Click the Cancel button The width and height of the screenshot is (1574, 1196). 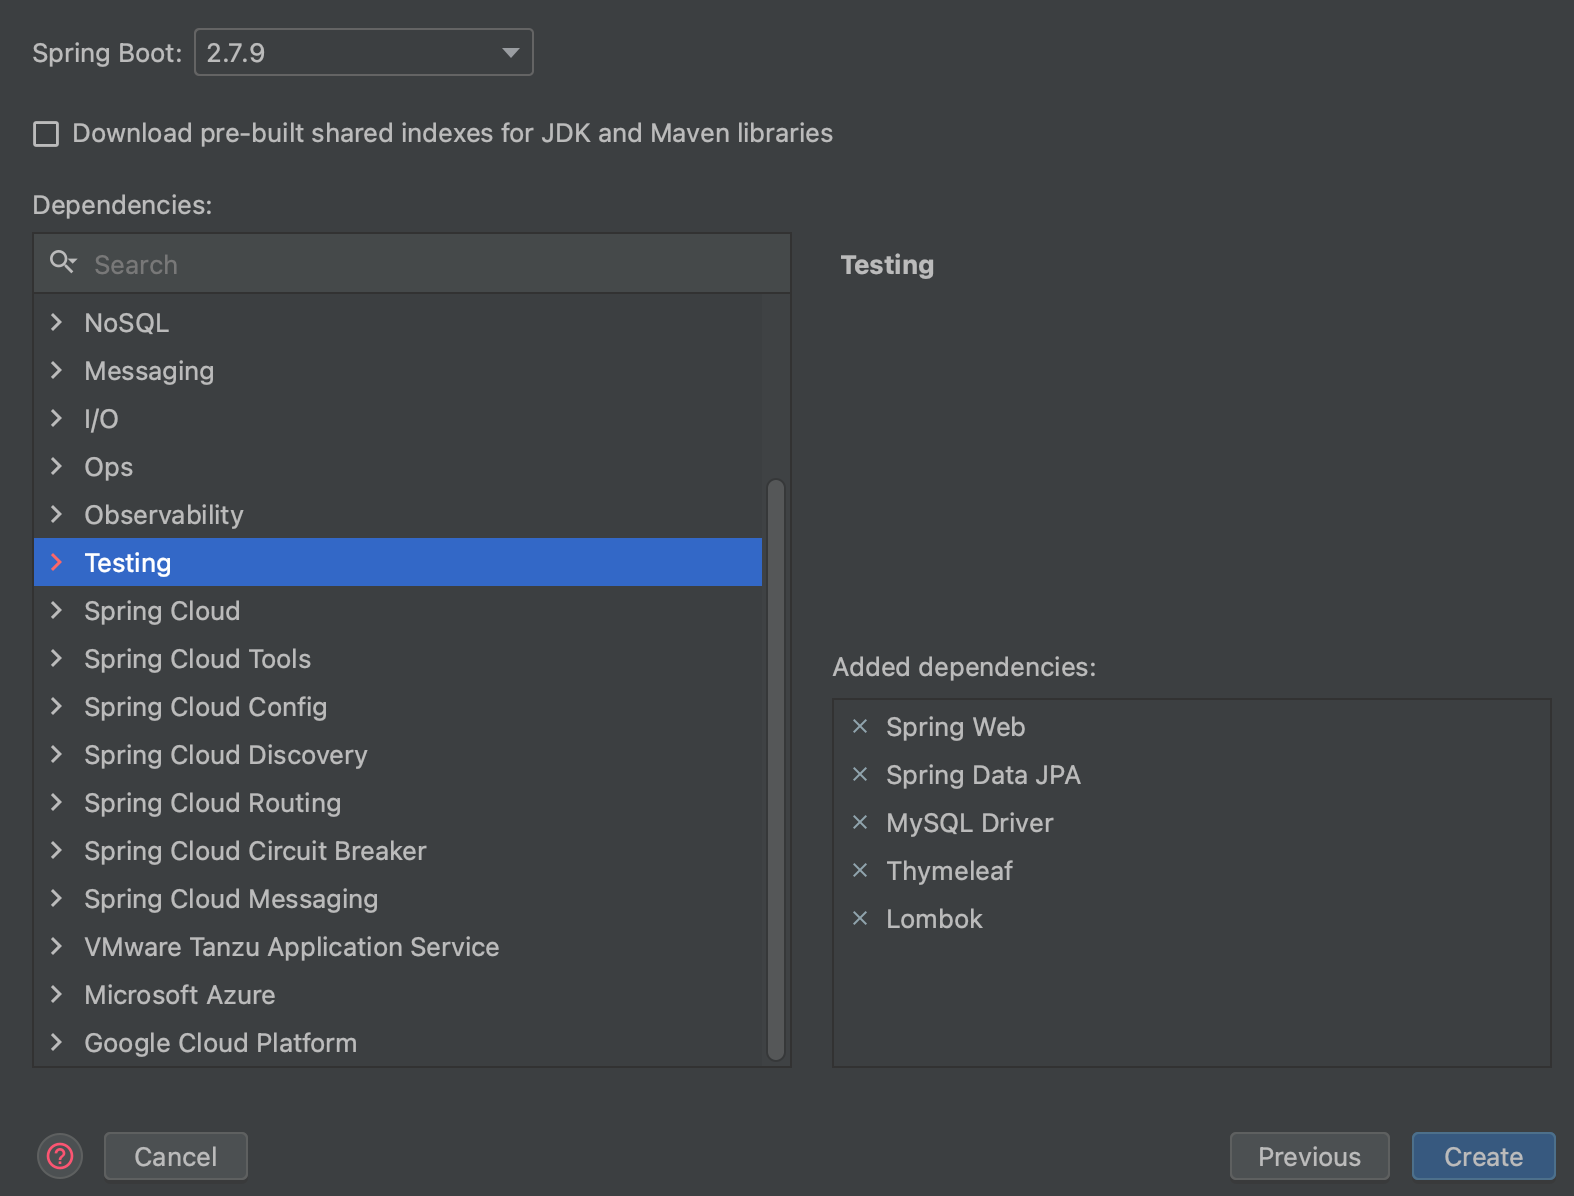pos(176,1156)
